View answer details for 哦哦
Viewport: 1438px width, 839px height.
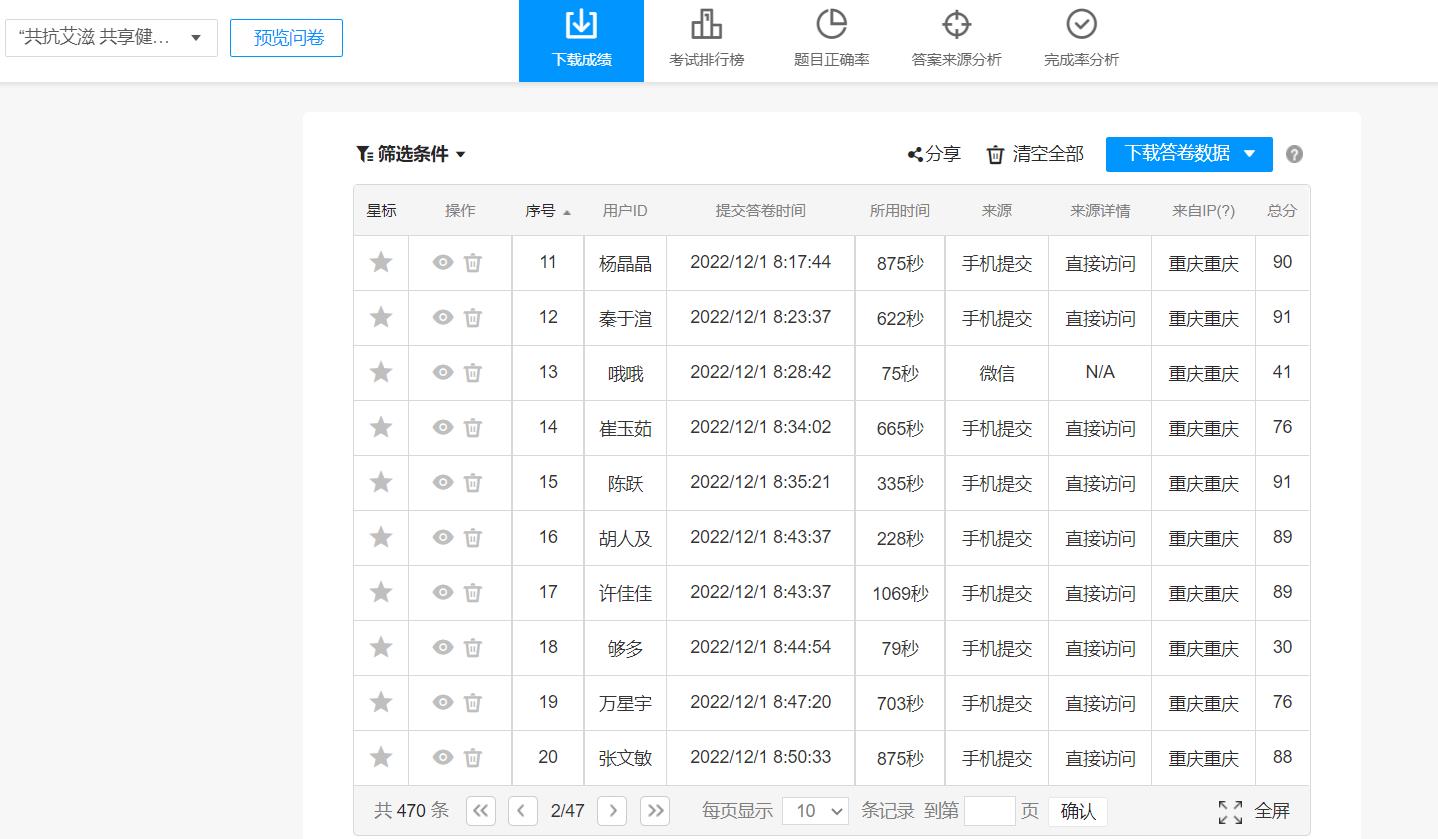443,373
